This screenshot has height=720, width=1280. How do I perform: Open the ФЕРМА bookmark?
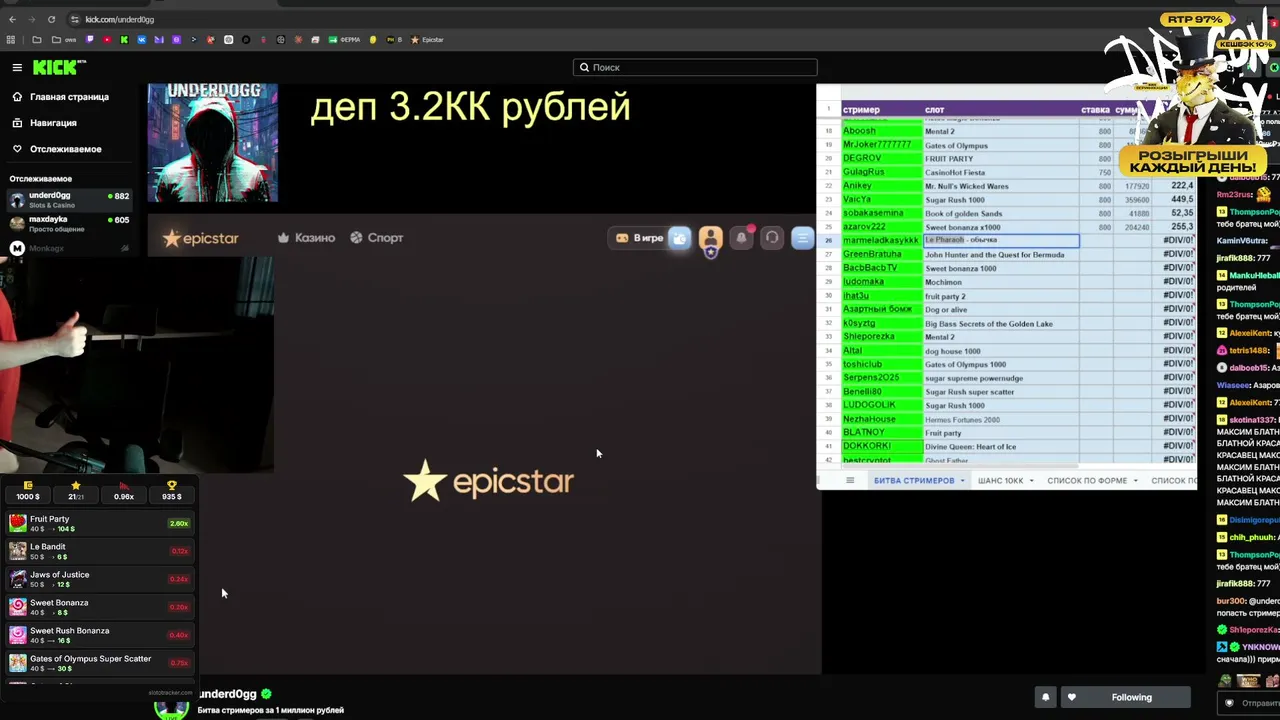click(345, 40)
